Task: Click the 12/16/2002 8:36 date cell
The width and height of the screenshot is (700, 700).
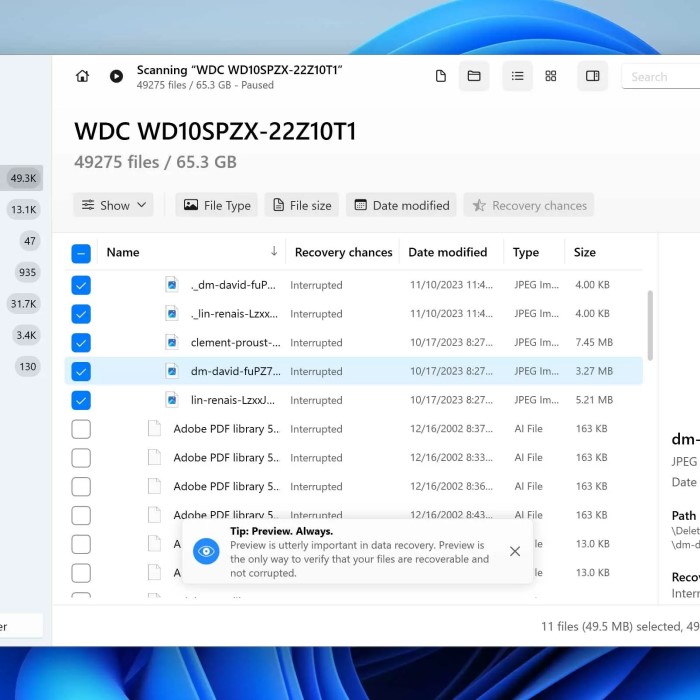Action: pos(451,486)
